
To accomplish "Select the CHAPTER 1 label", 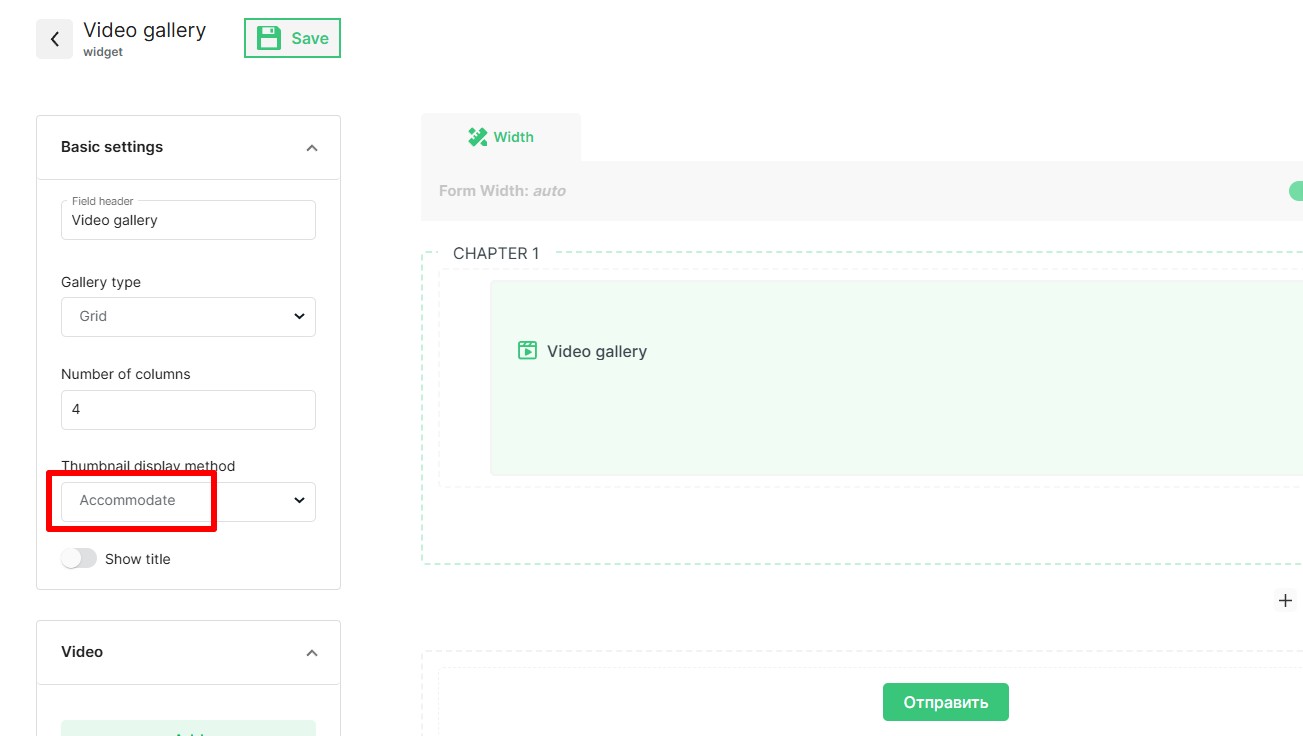I will coord(496,253).
